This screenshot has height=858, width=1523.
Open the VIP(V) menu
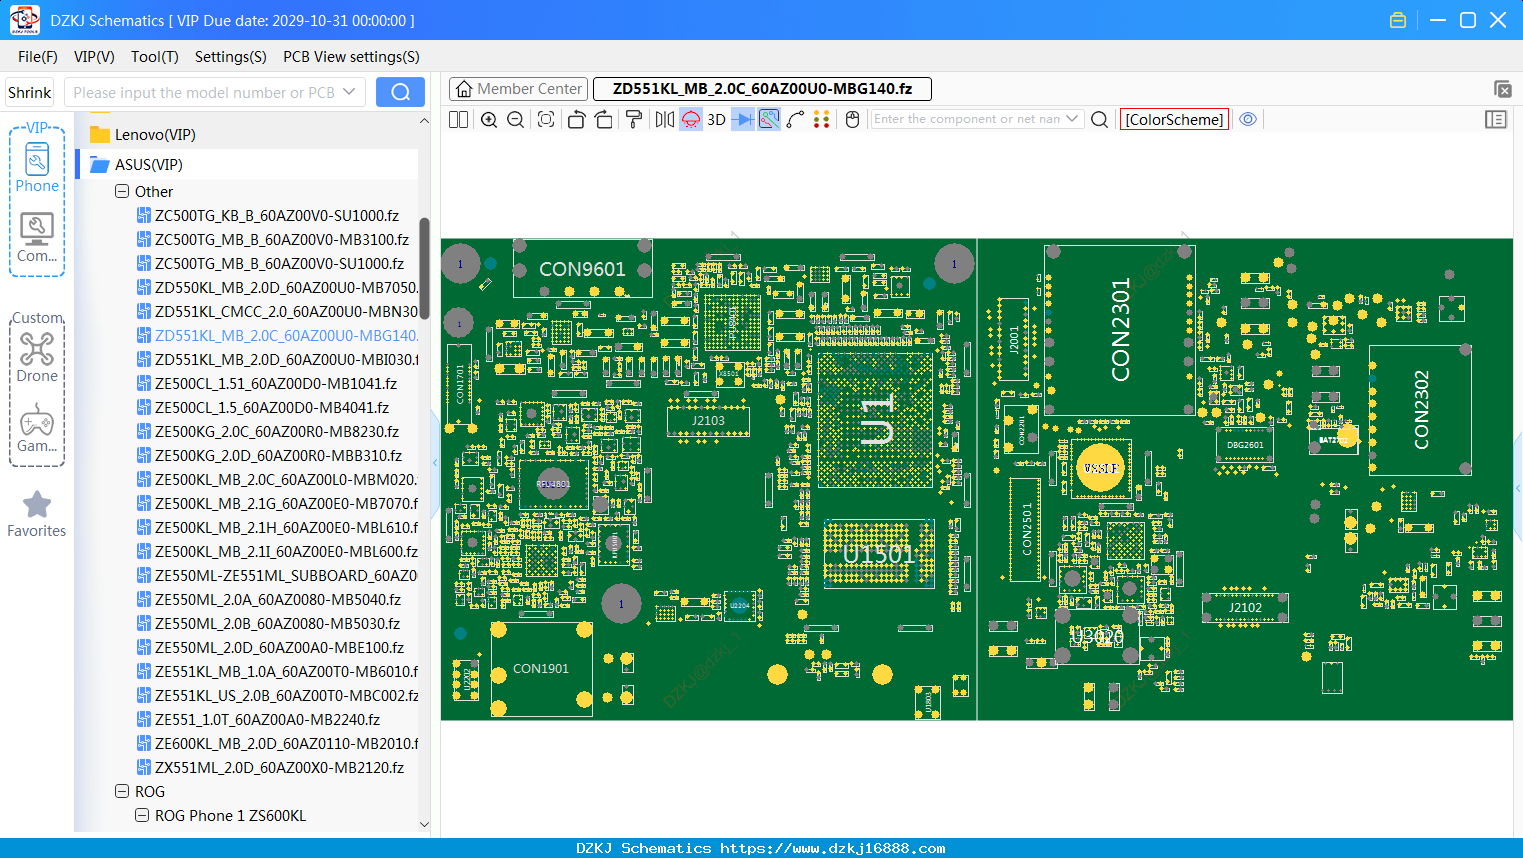coord(94,57)
